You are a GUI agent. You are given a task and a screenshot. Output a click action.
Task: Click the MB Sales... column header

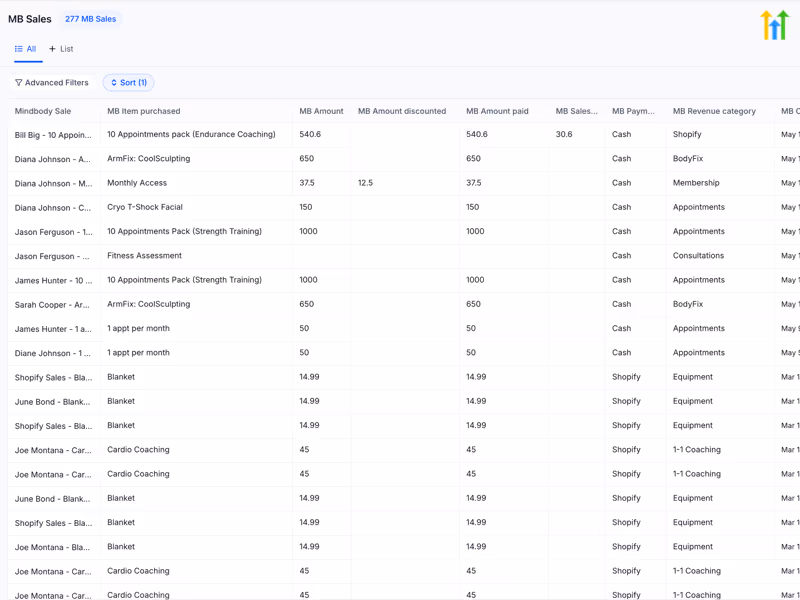(577, 111)
